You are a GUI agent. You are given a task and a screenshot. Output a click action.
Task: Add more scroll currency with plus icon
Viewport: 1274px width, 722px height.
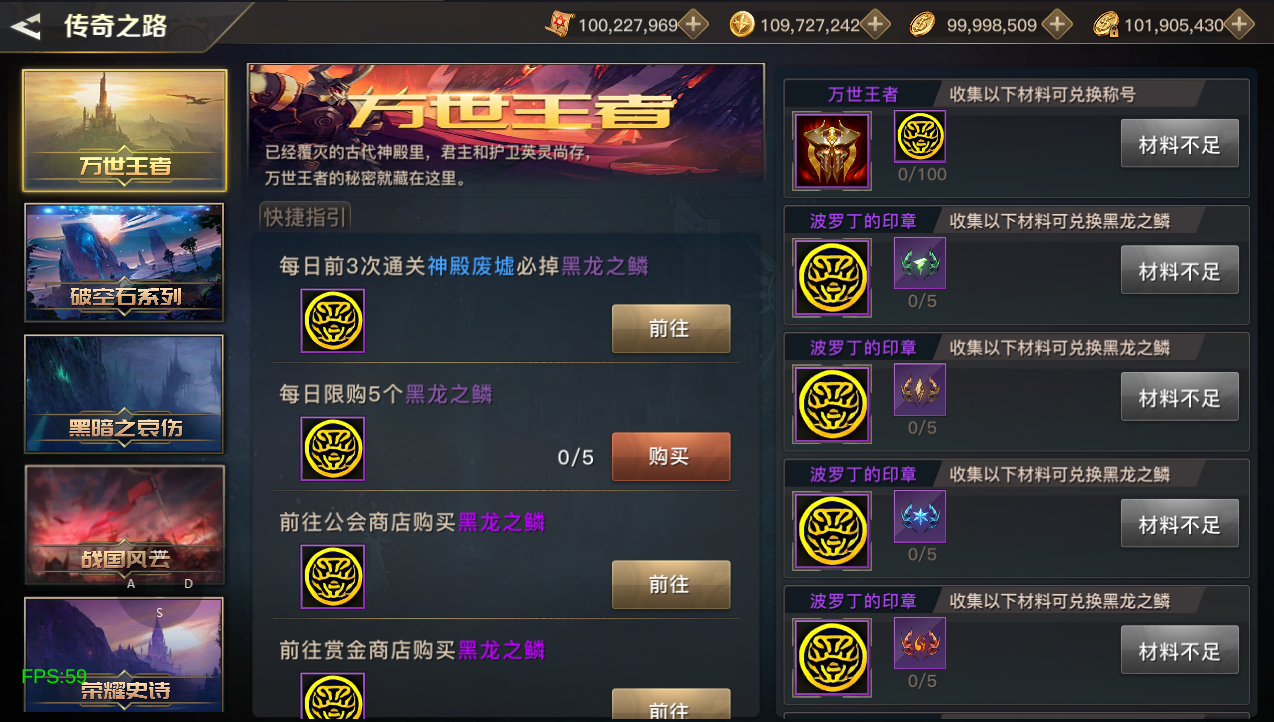coord(693,25)
